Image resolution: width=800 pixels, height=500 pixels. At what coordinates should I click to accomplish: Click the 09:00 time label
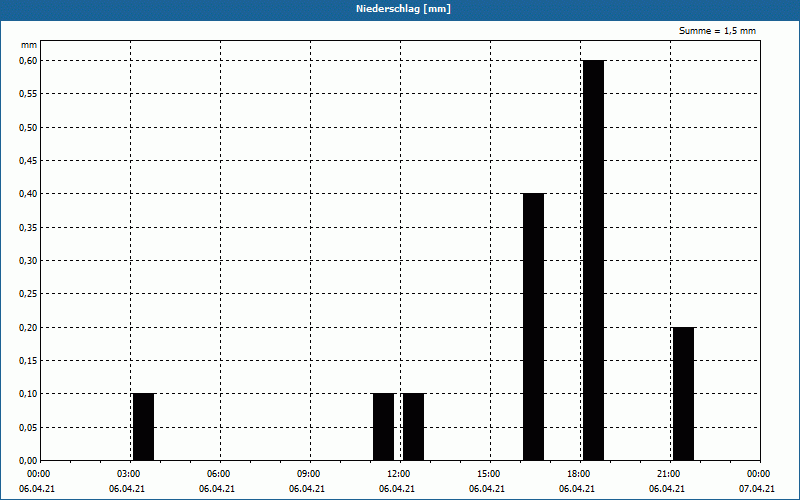[x=309, y=474]
